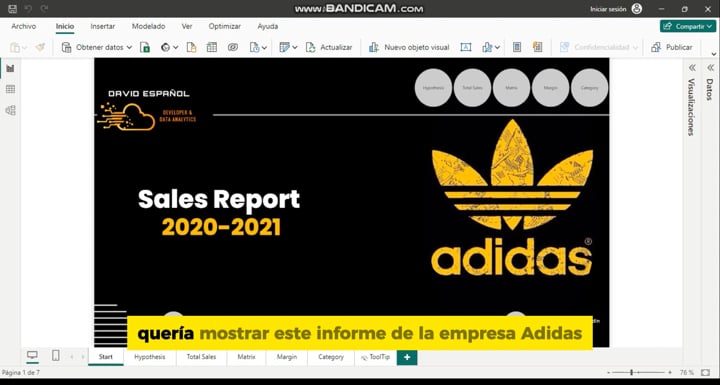The height and width of the screenshot is (385, 720).
Task: Expand the Paste dropdown arrow
Action: click(x=24, y=47)
